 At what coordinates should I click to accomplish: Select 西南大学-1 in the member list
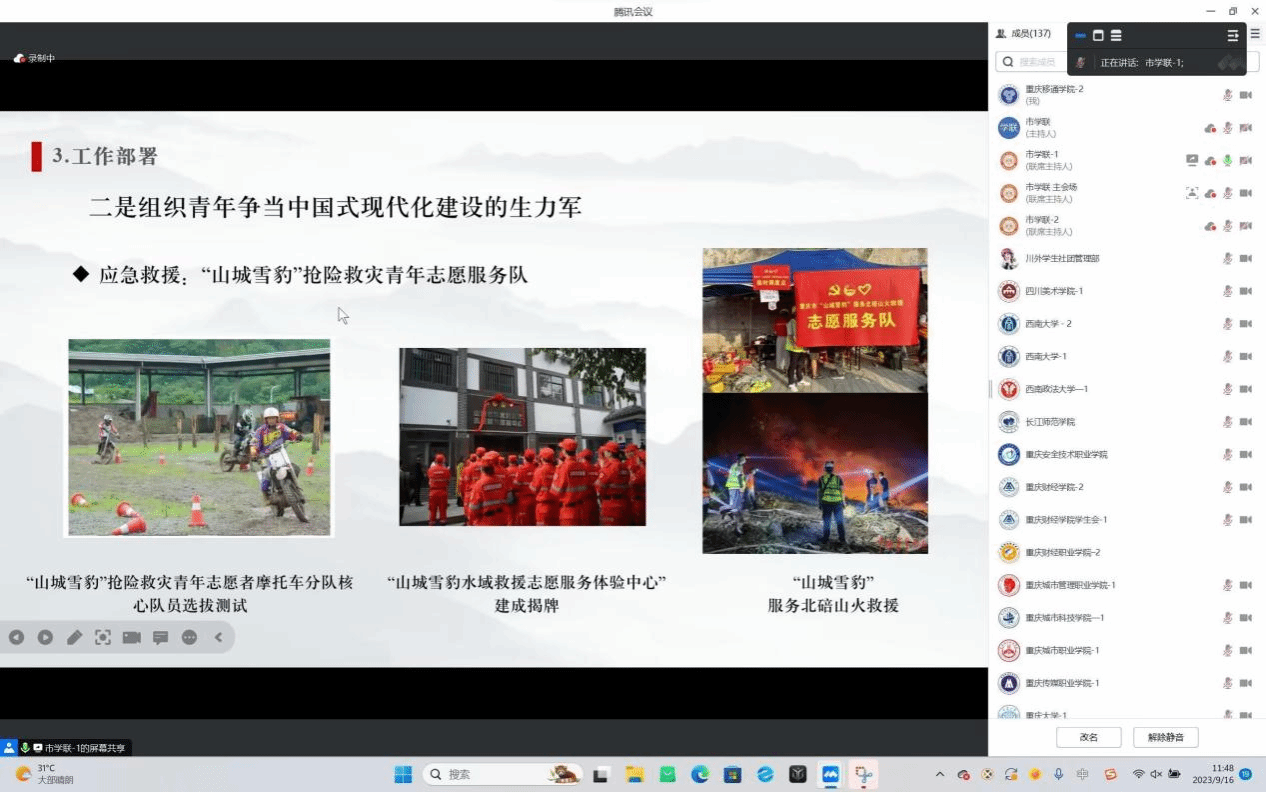coord(1045,356)
